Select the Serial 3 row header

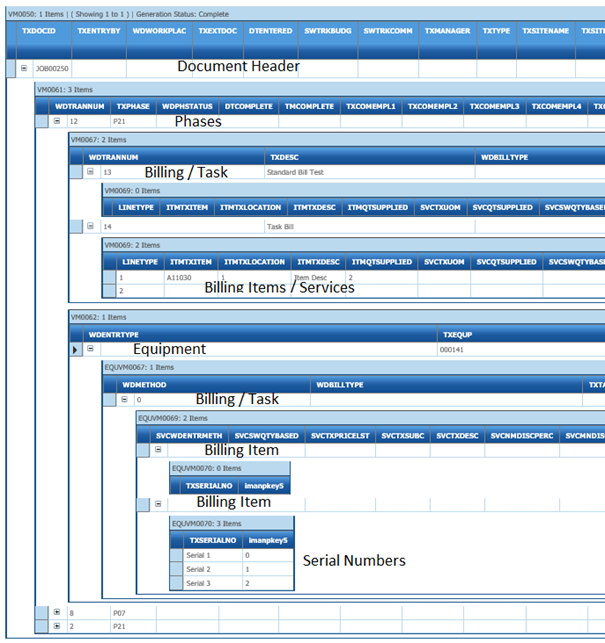[176, 583]
